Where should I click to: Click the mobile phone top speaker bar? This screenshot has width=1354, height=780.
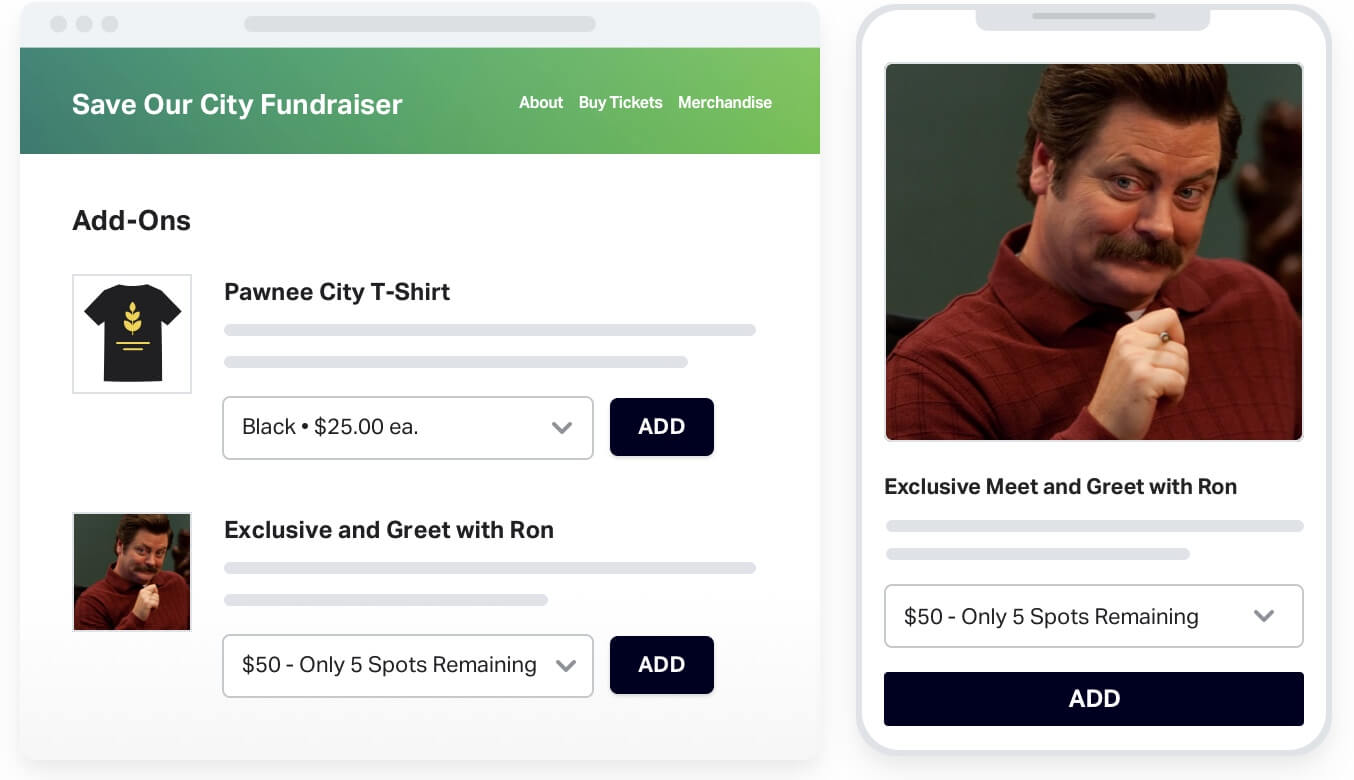[x=1093, y=16]
